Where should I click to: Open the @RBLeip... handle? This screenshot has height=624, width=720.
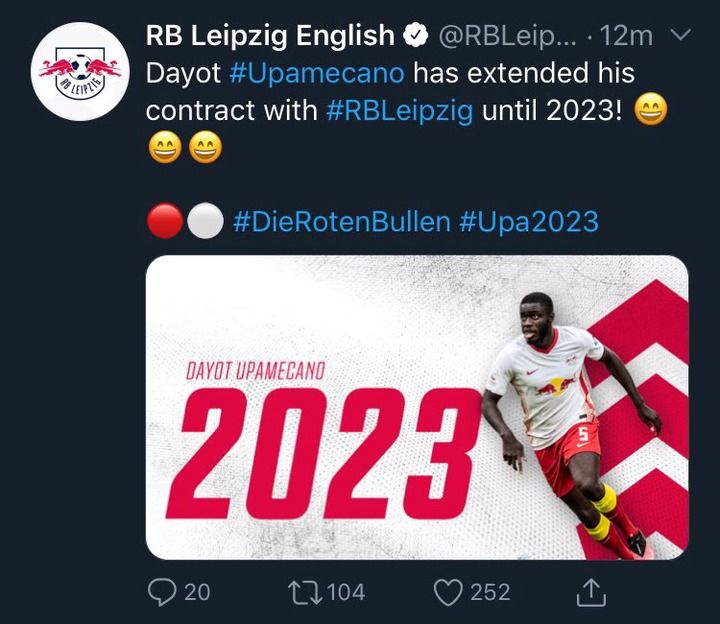[507, 36]
